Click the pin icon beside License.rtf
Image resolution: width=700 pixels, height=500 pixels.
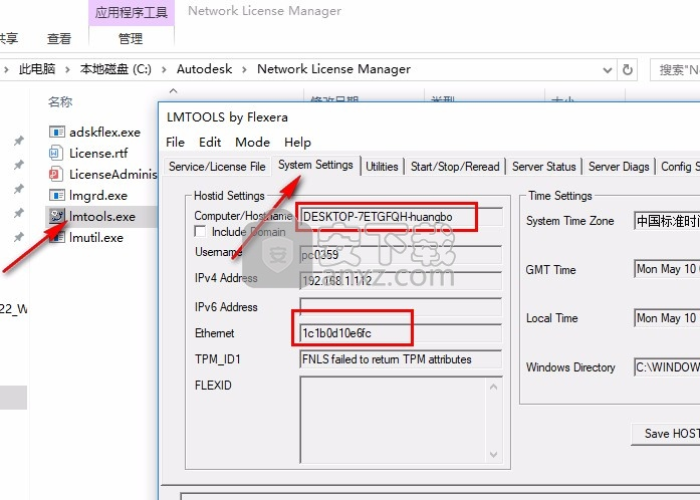(18, 165)
